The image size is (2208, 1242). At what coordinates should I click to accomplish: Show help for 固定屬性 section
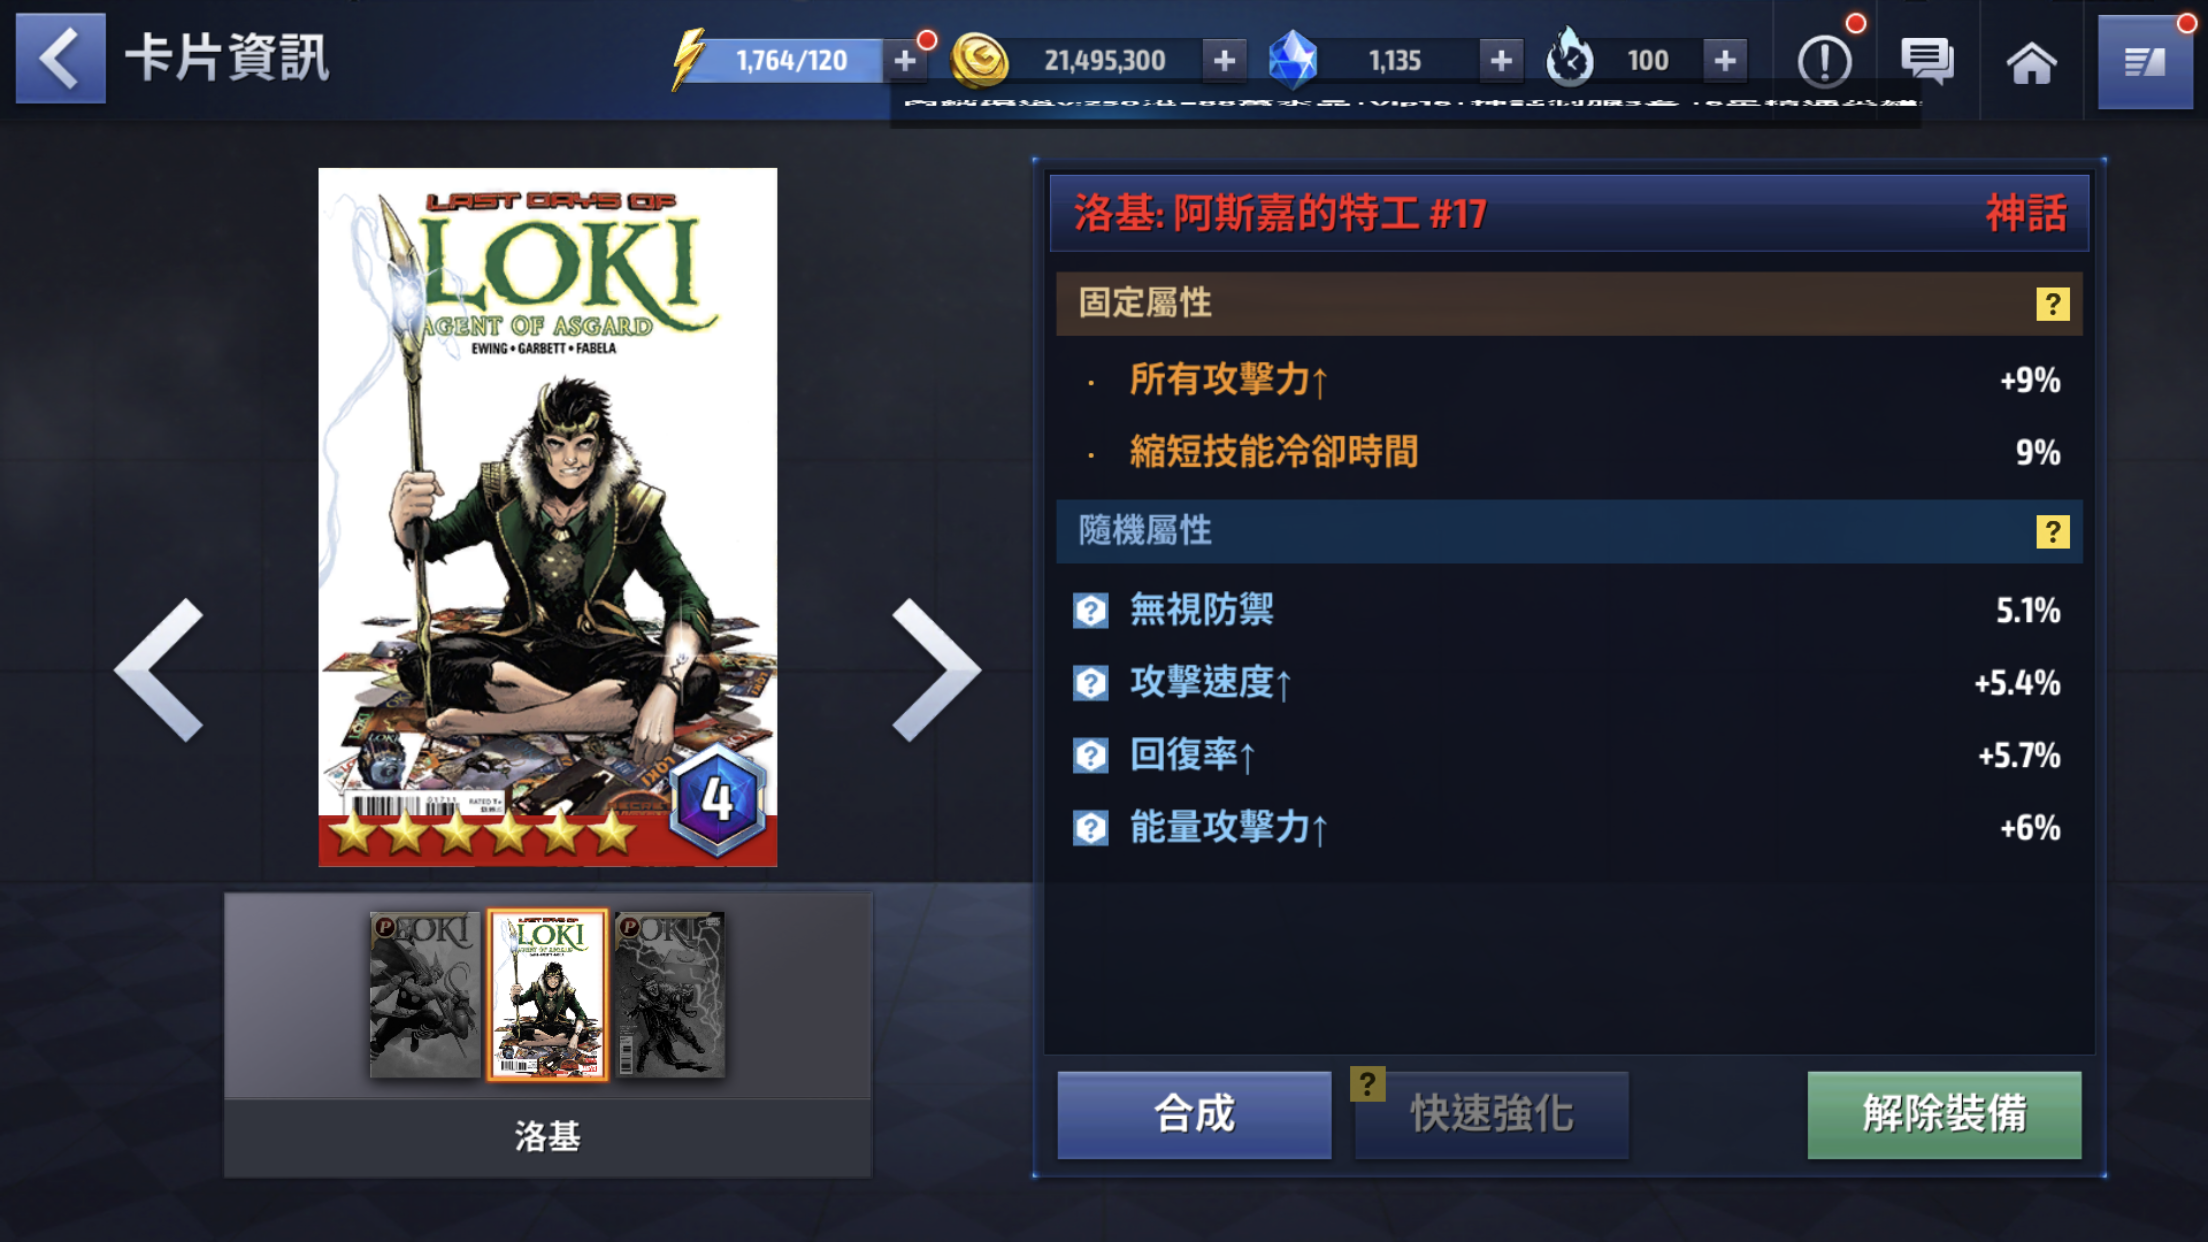2052,304
